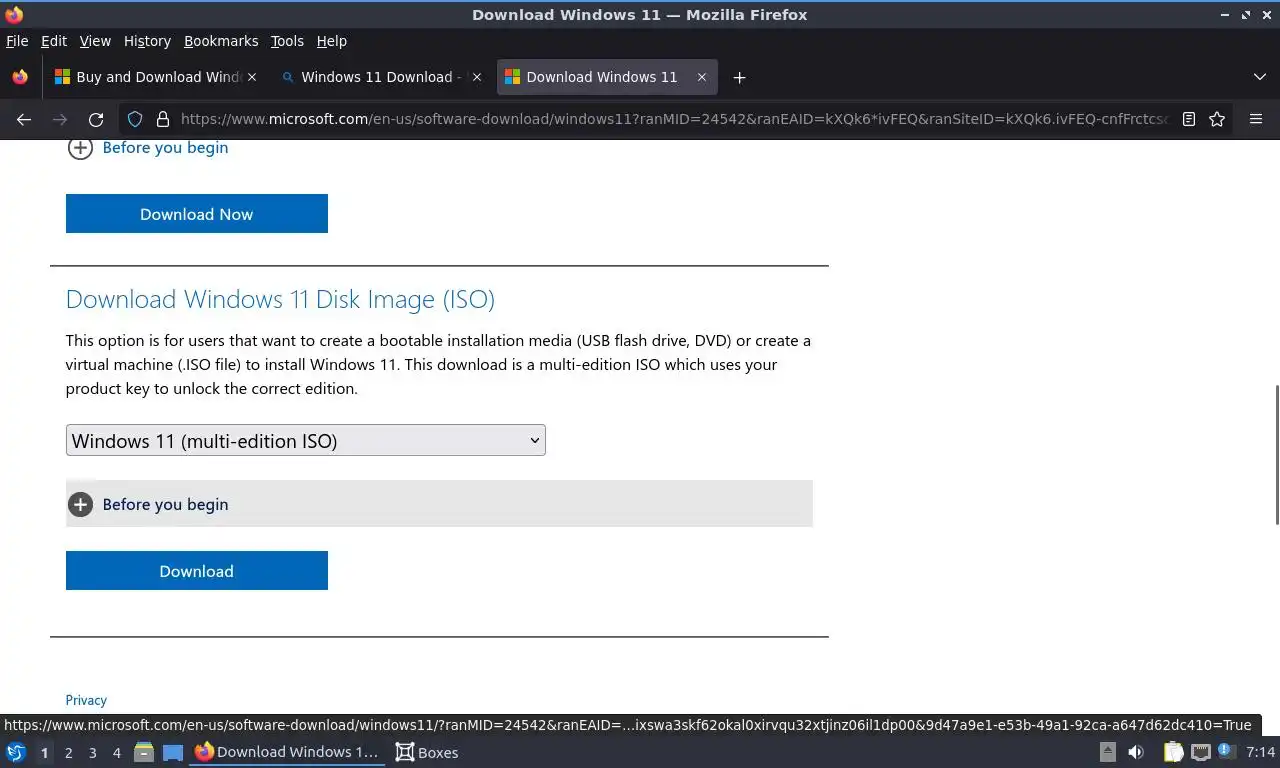1280x768 pixels.
Task: Click the removable media eject tray icon
Action: (x=1108, y=752)
